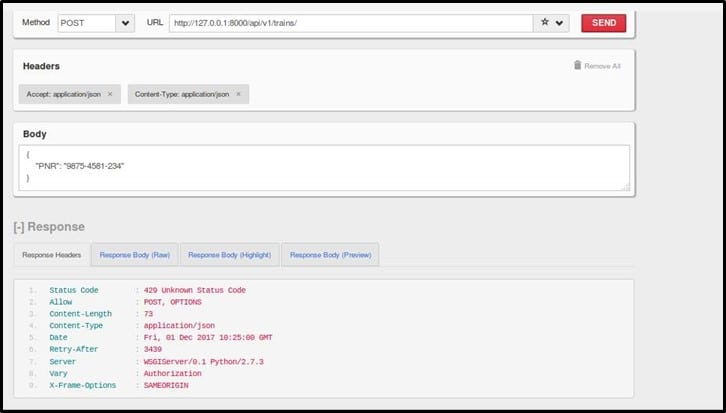Collapse the Response section with [-]
The width and height of the screenshot is (726, 413).
point(18,227)
